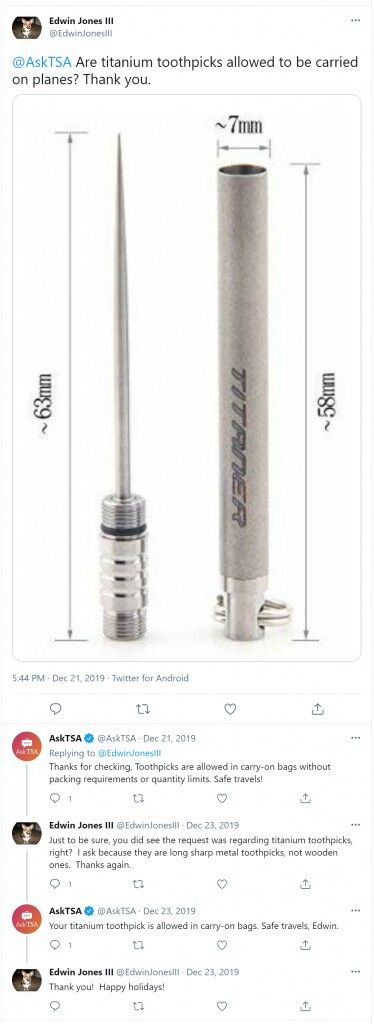Share the main toothpick tweet
Viewport: 374px width, 1024px height.
[318, 709]
